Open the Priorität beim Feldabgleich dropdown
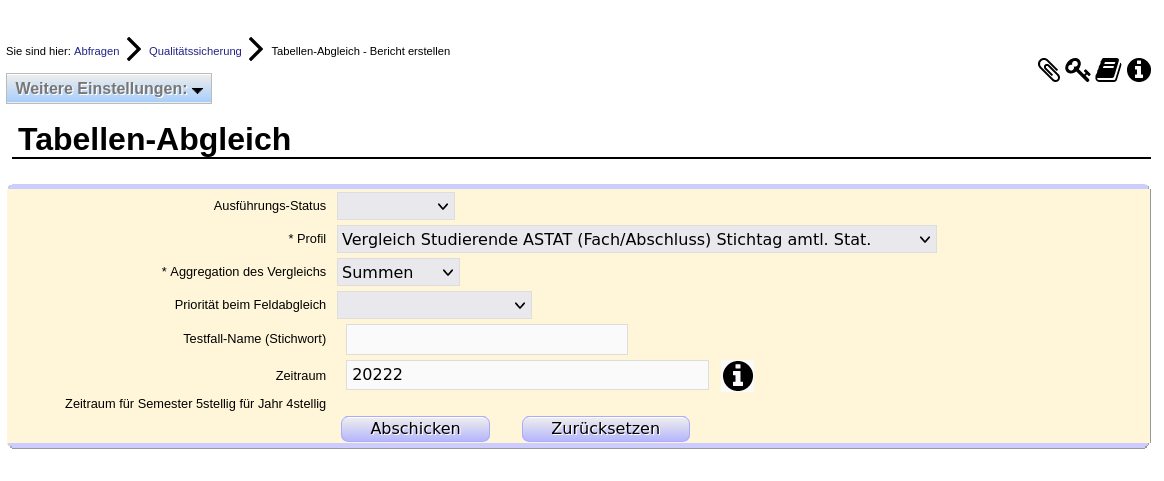 click(434, 305)
